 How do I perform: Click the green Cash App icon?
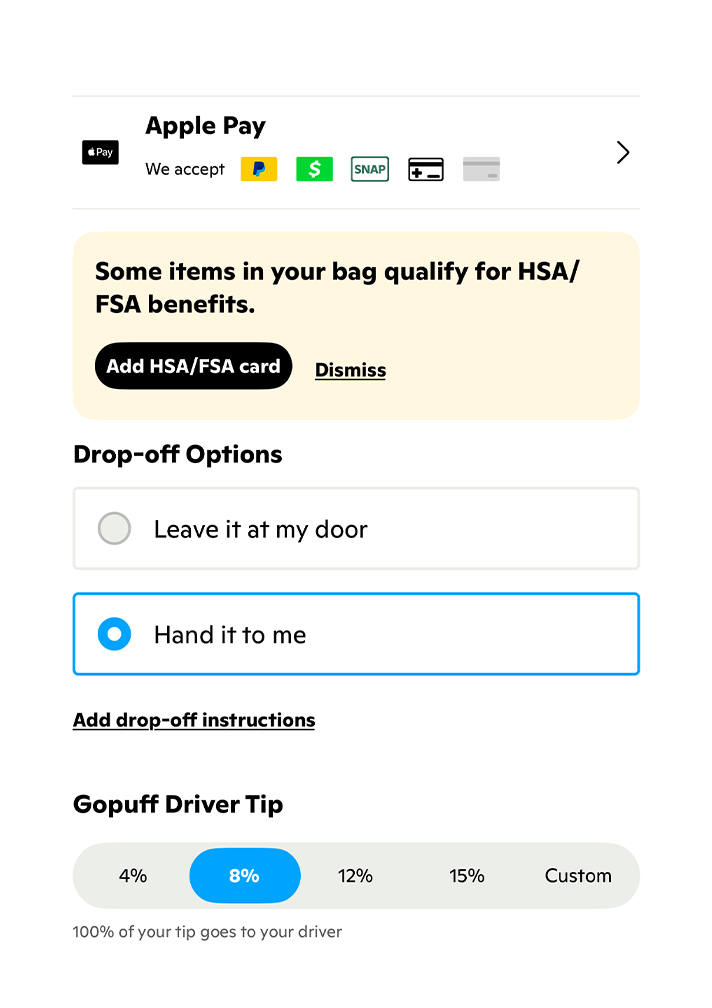coord(314,169)
